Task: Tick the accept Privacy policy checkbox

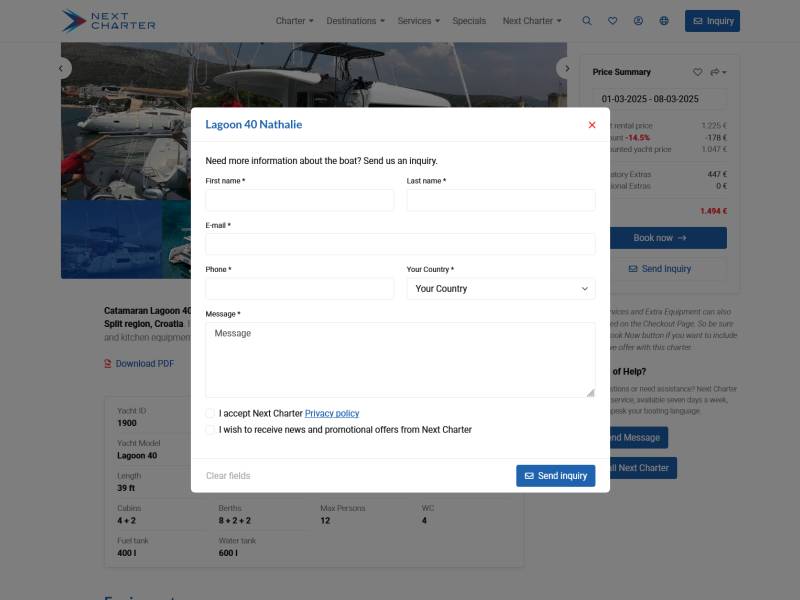Action: pos(210,413)
